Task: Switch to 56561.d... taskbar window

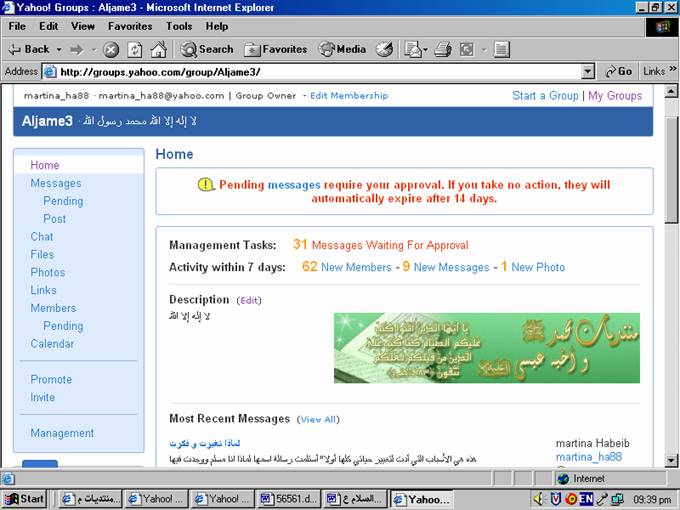Action: [x=289, y=499]
